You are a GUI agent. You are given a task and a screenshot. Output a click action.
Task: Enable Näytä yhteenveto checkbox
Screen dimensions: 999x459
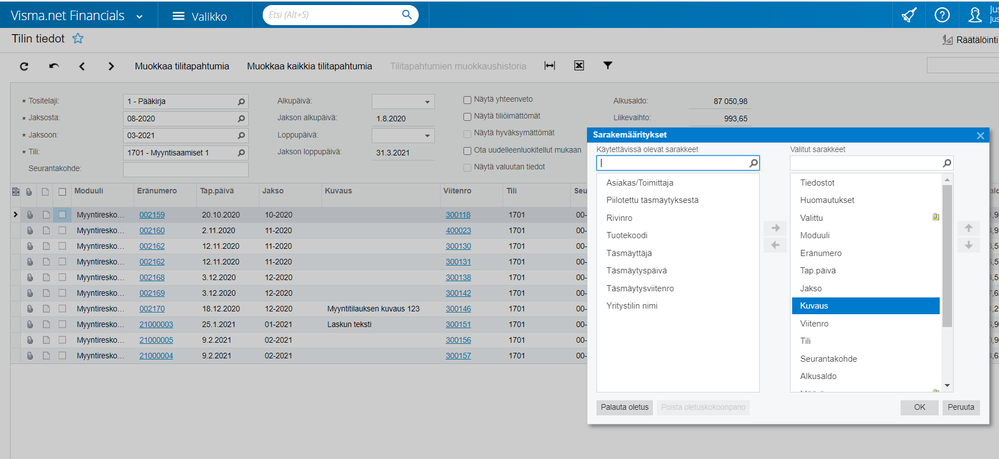pyautogui.click(x=467, y=100)
